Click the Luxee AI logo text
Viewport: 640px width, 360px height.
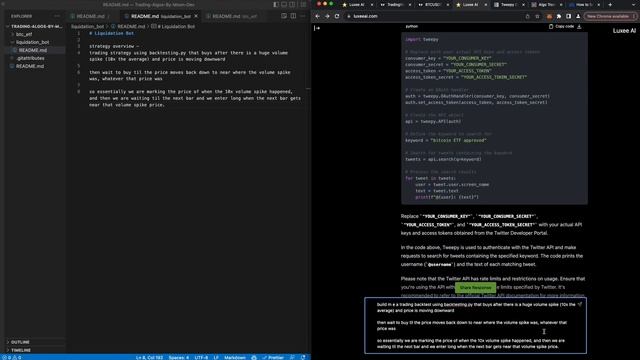pyautogui.click(x=624, y=31)
